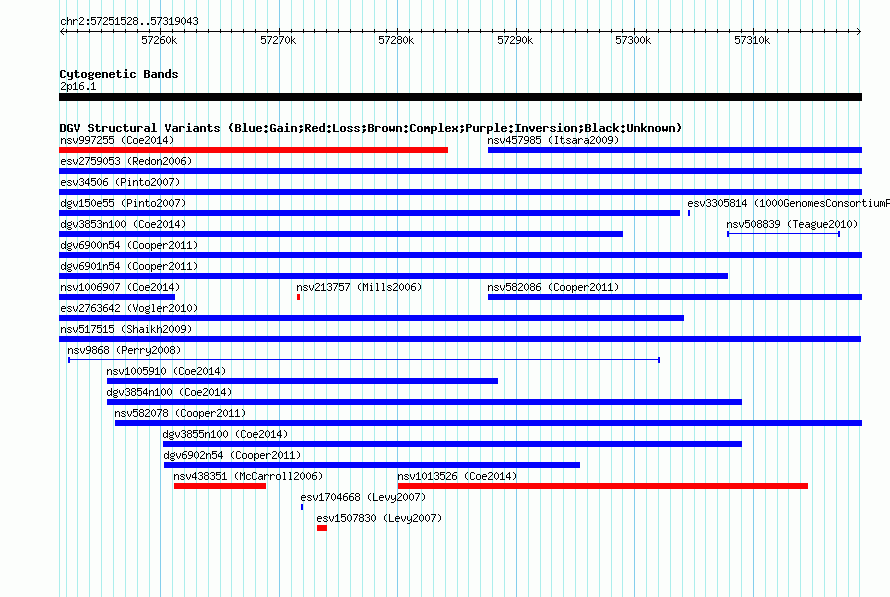Click the nsv9868 (Perry2008) label
Image resolution: width=890 pixels, height=597 pixels.
(x=124, y=350)
